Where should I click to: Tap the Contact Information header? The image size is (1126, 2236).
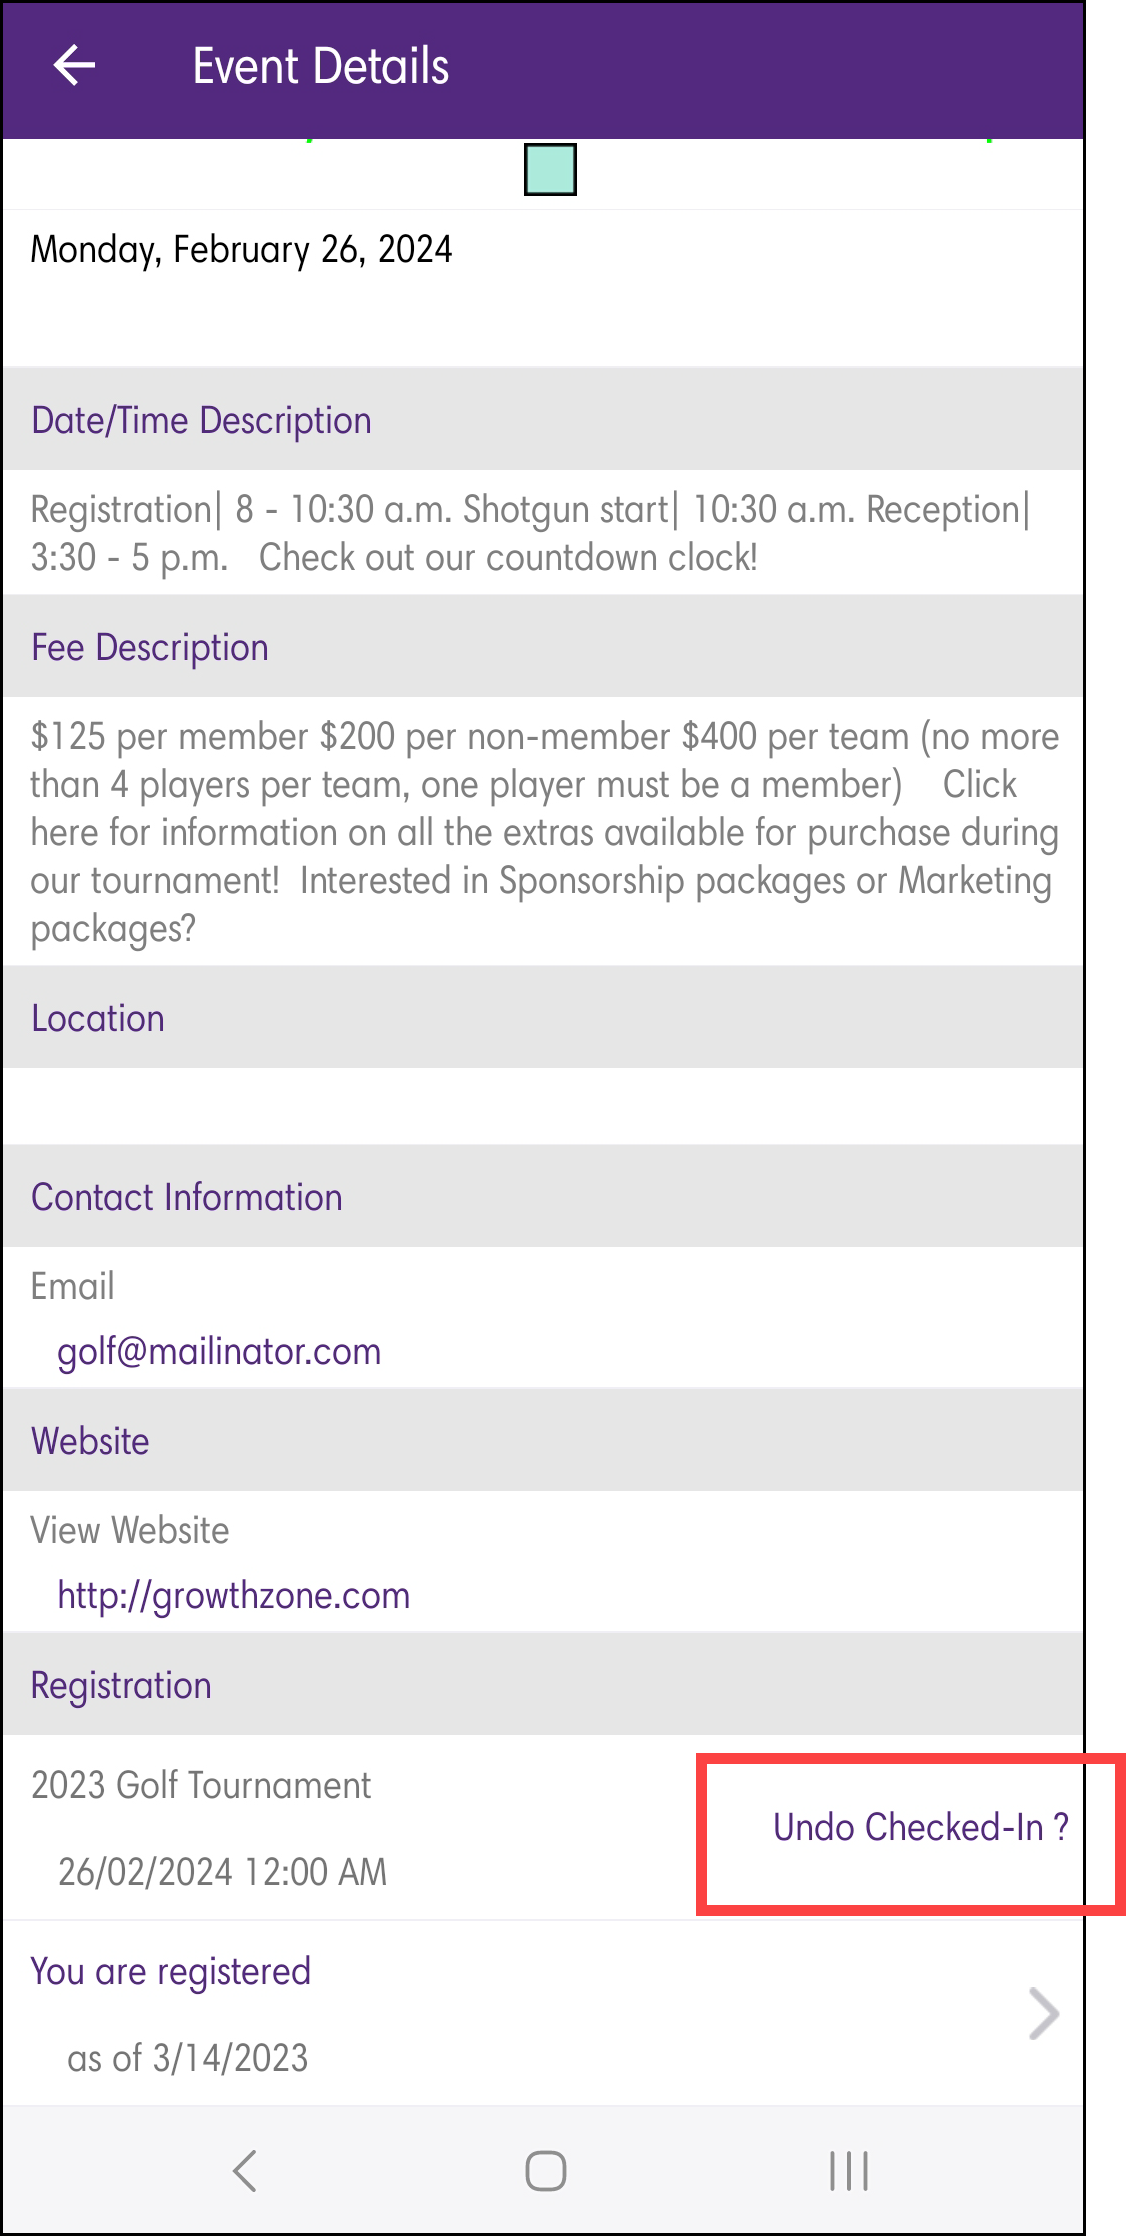pos(187,1198)
